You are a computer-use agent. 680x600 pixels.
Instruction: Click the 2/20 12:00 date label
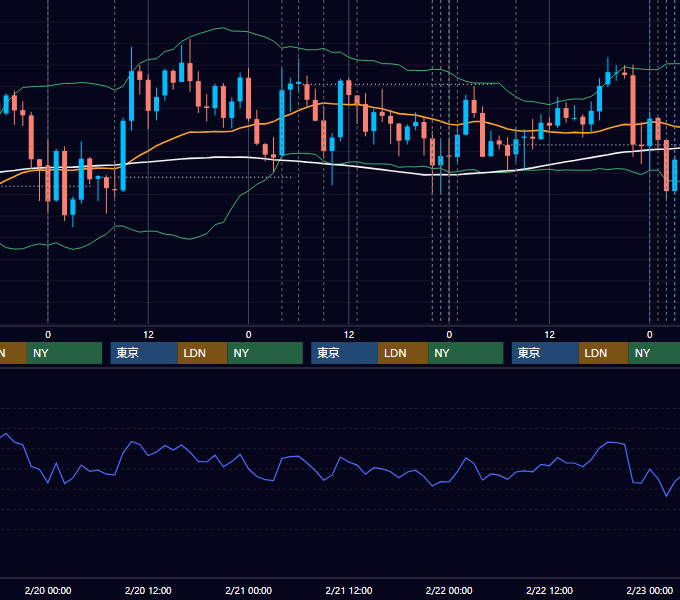[148, 590]
